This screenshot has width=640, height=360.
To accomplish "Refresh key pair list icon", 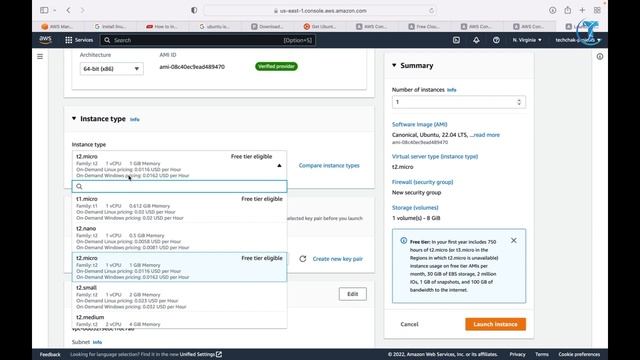I will click(302, 259).
